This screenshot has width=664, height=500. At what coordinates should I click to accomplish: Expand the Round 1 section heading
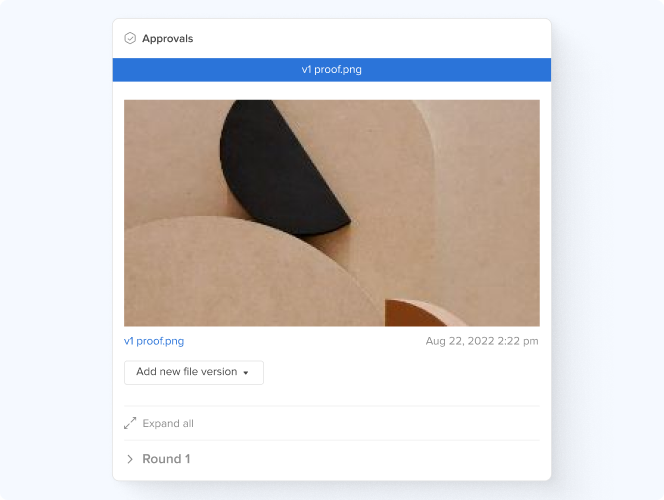click(x=166, y=459)
